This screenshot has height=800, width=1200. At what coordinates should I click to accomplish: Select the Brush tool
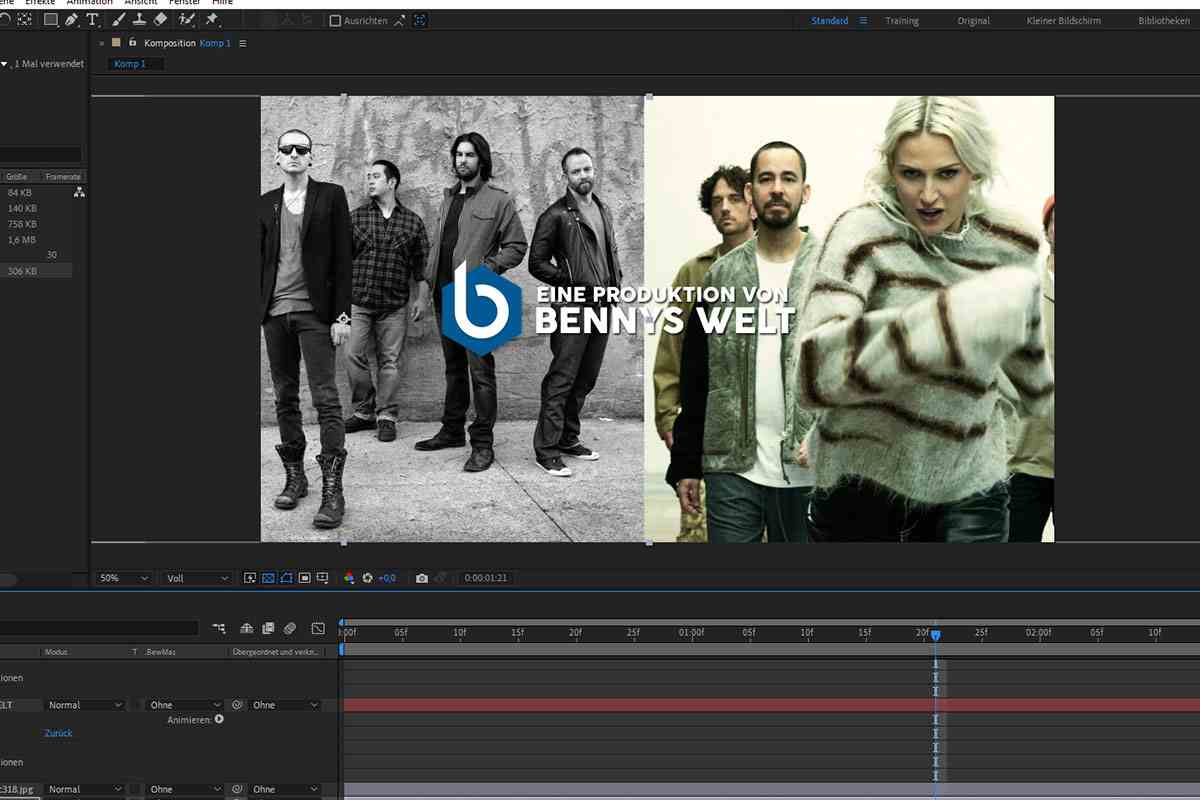[x=119, y=20]
